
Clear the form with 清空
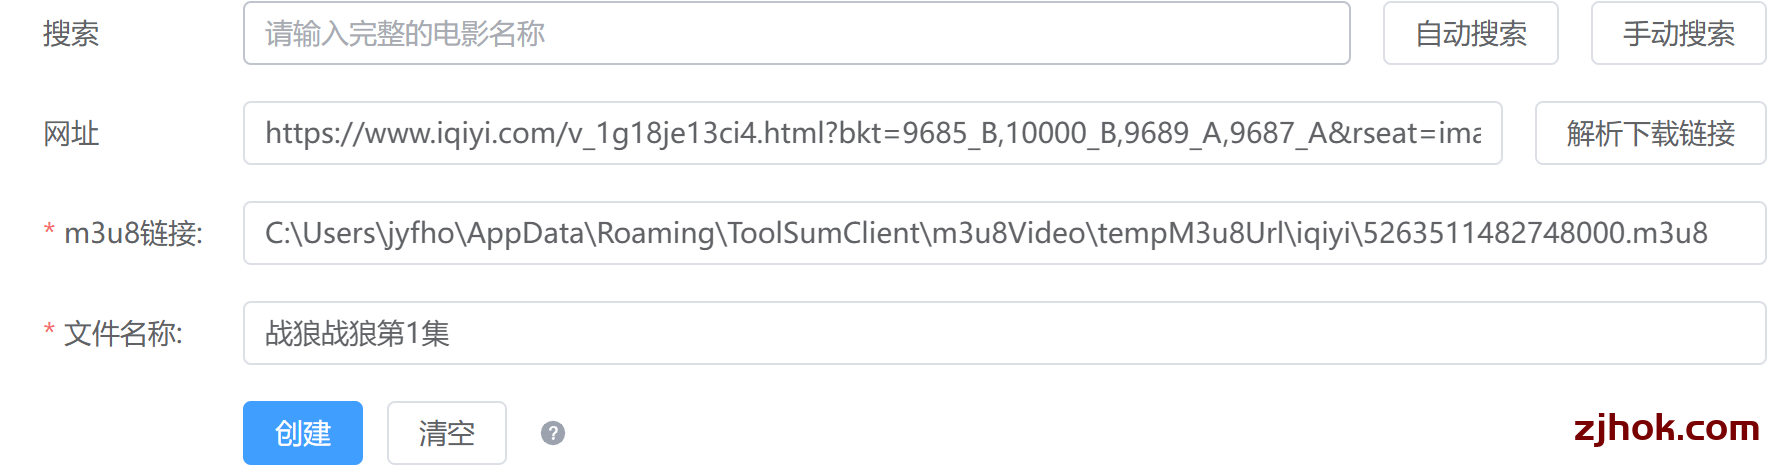446,433
